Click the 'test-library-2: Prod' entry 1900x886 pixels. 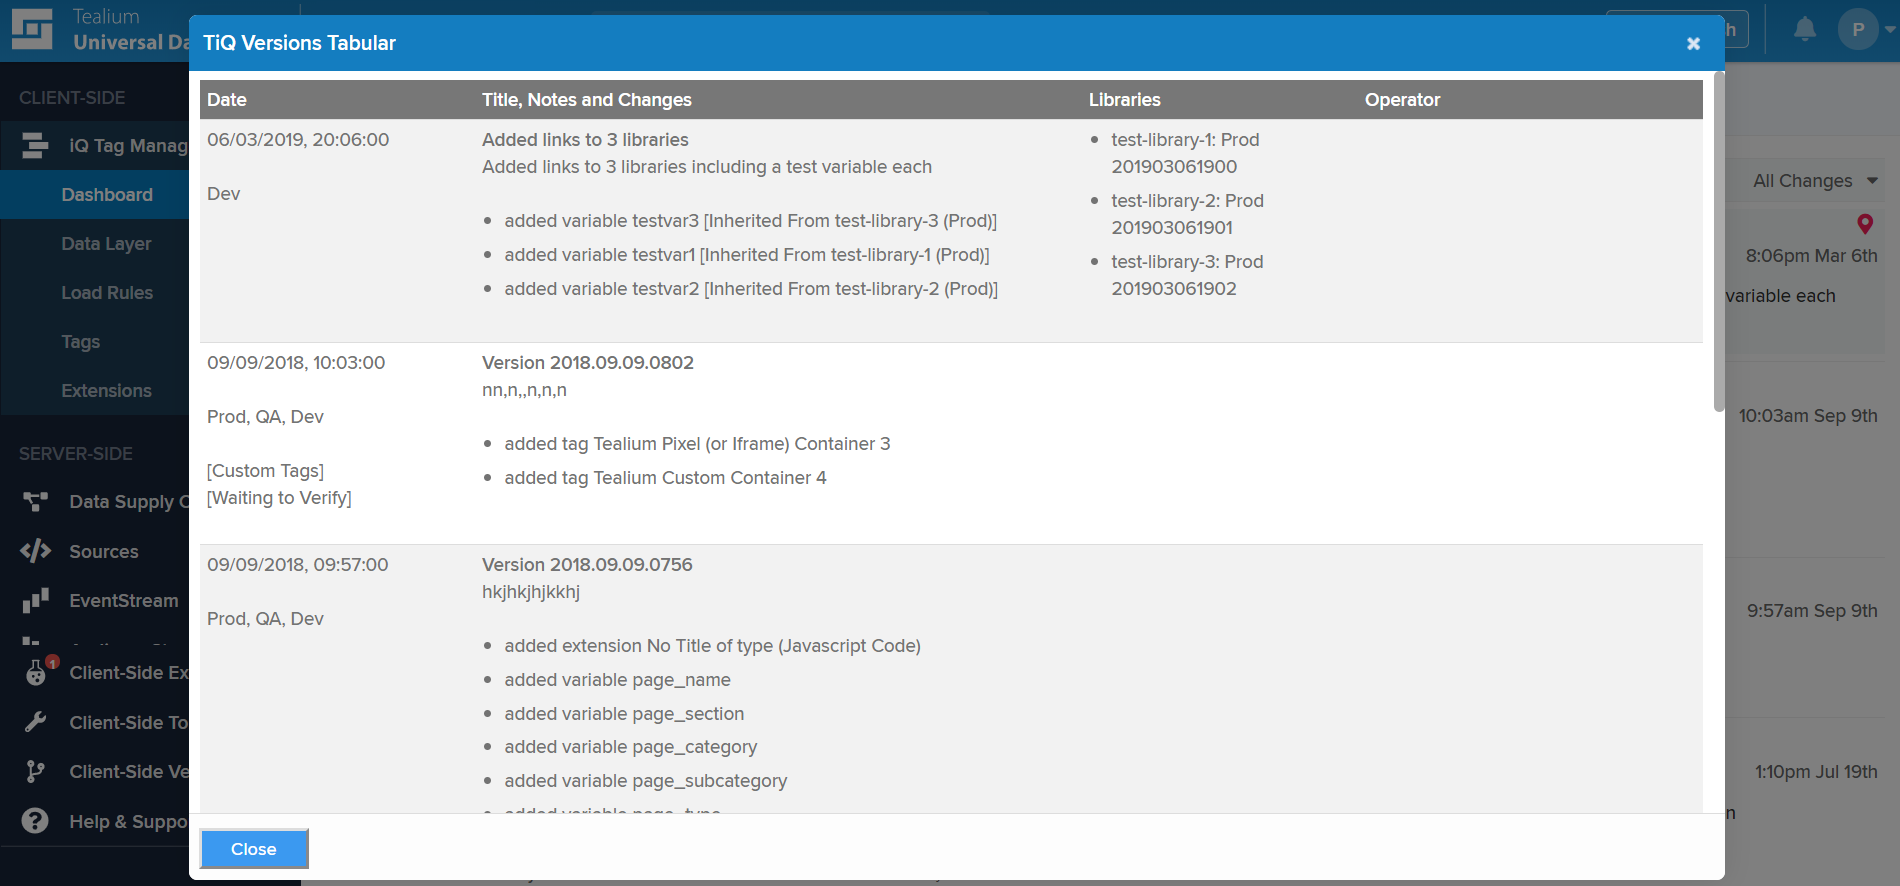tap(1187, 201)
